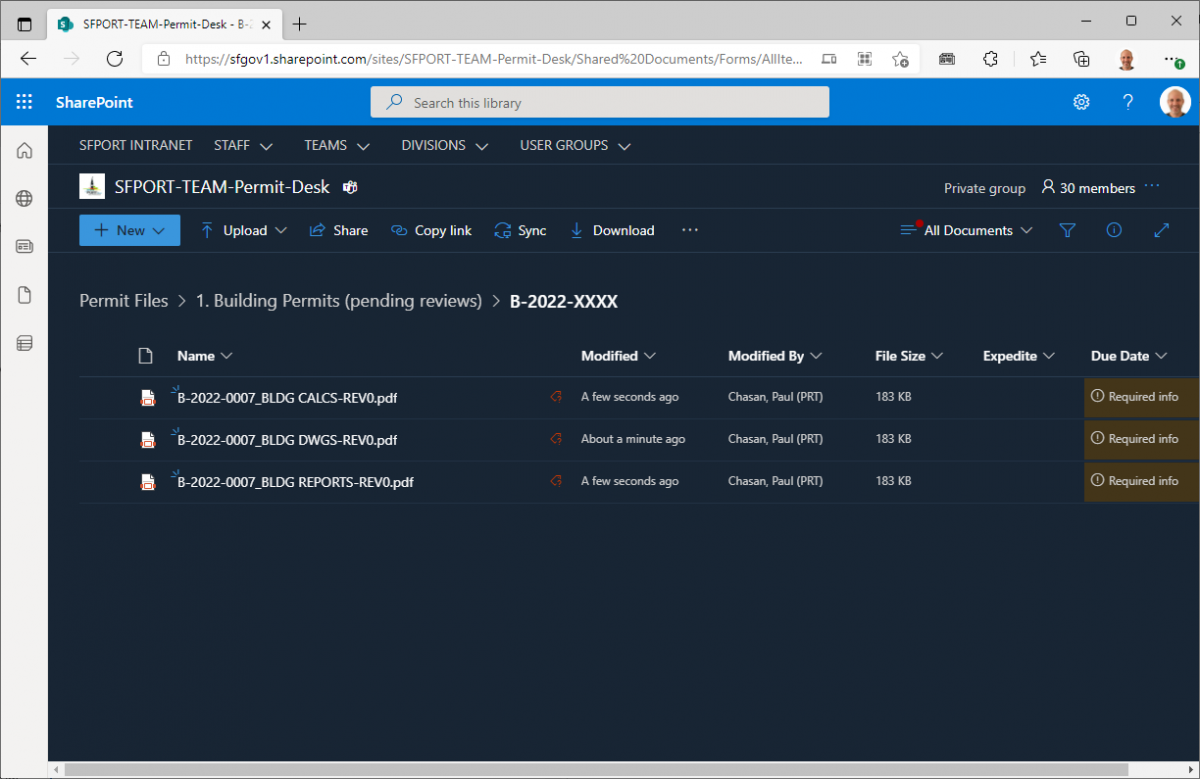Open the filter pane funnel icon

(x=1067, y=230)
